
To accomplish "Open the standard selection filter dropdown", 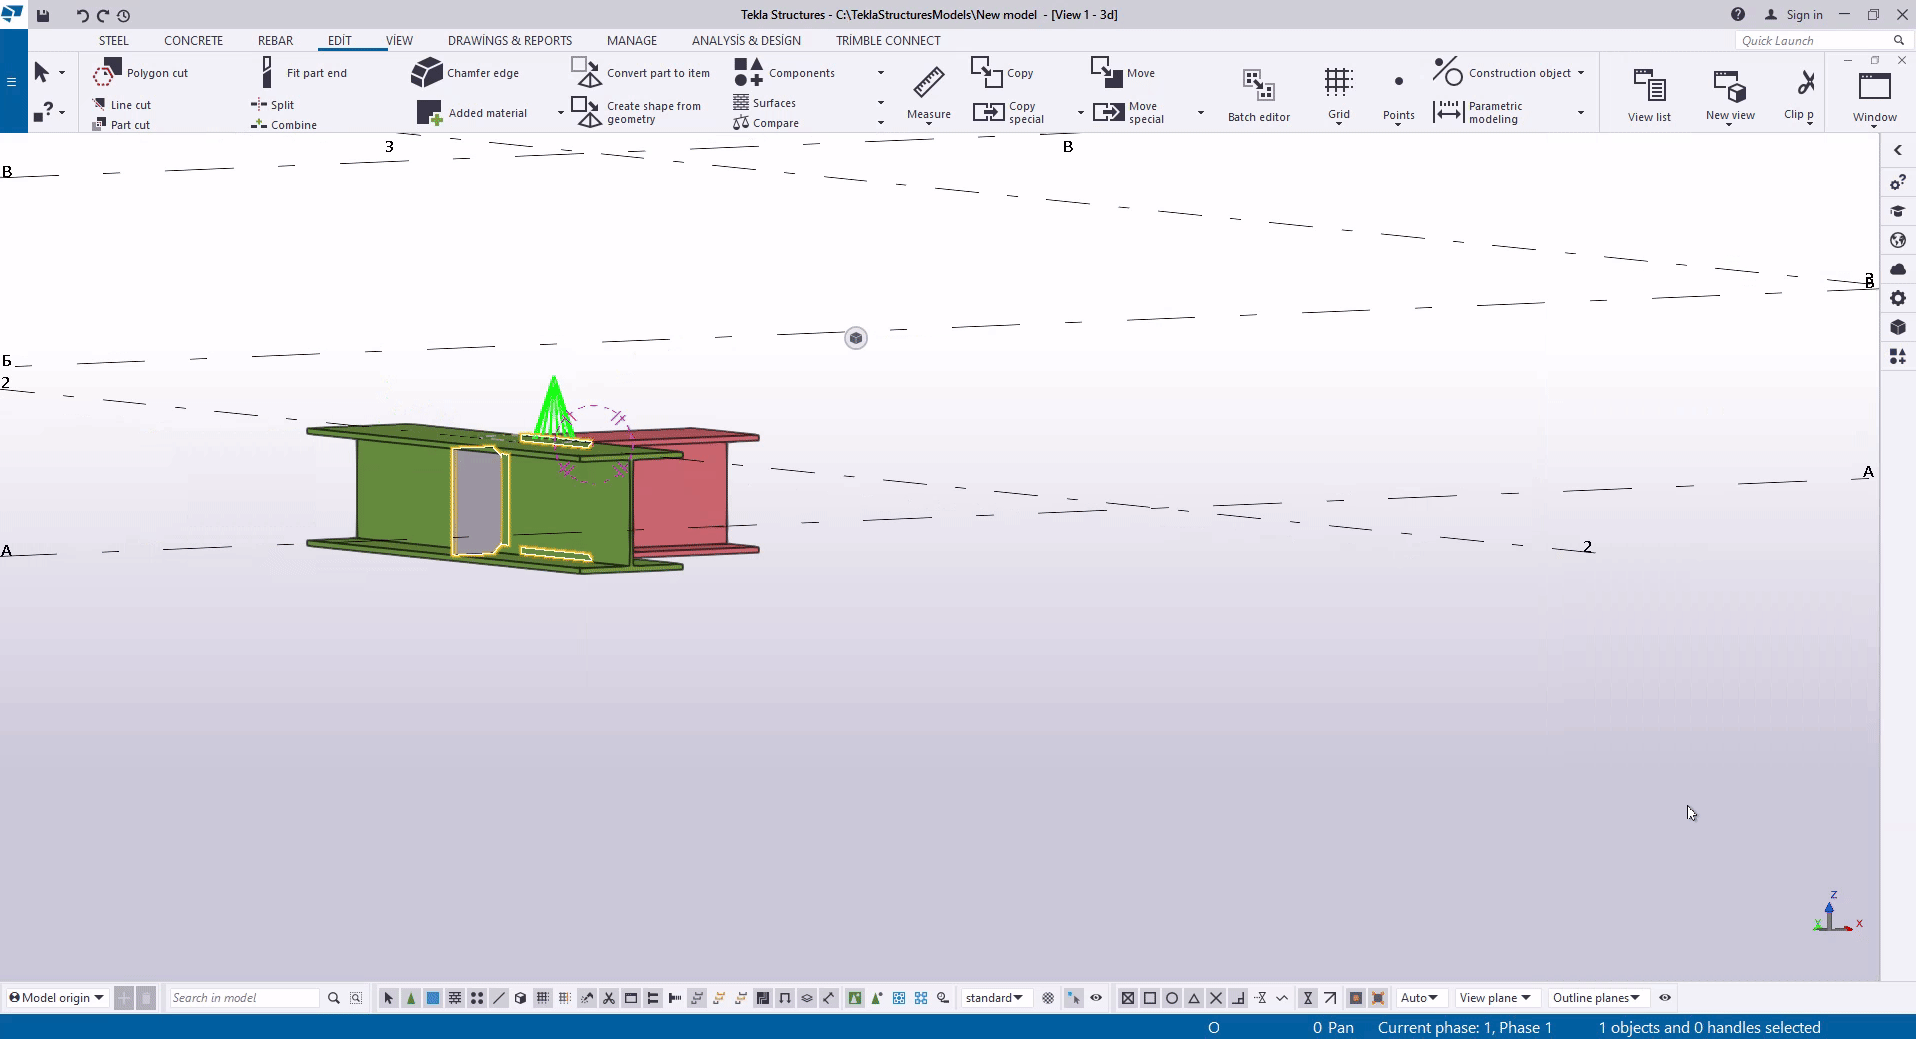I will [x=994, y=998].
